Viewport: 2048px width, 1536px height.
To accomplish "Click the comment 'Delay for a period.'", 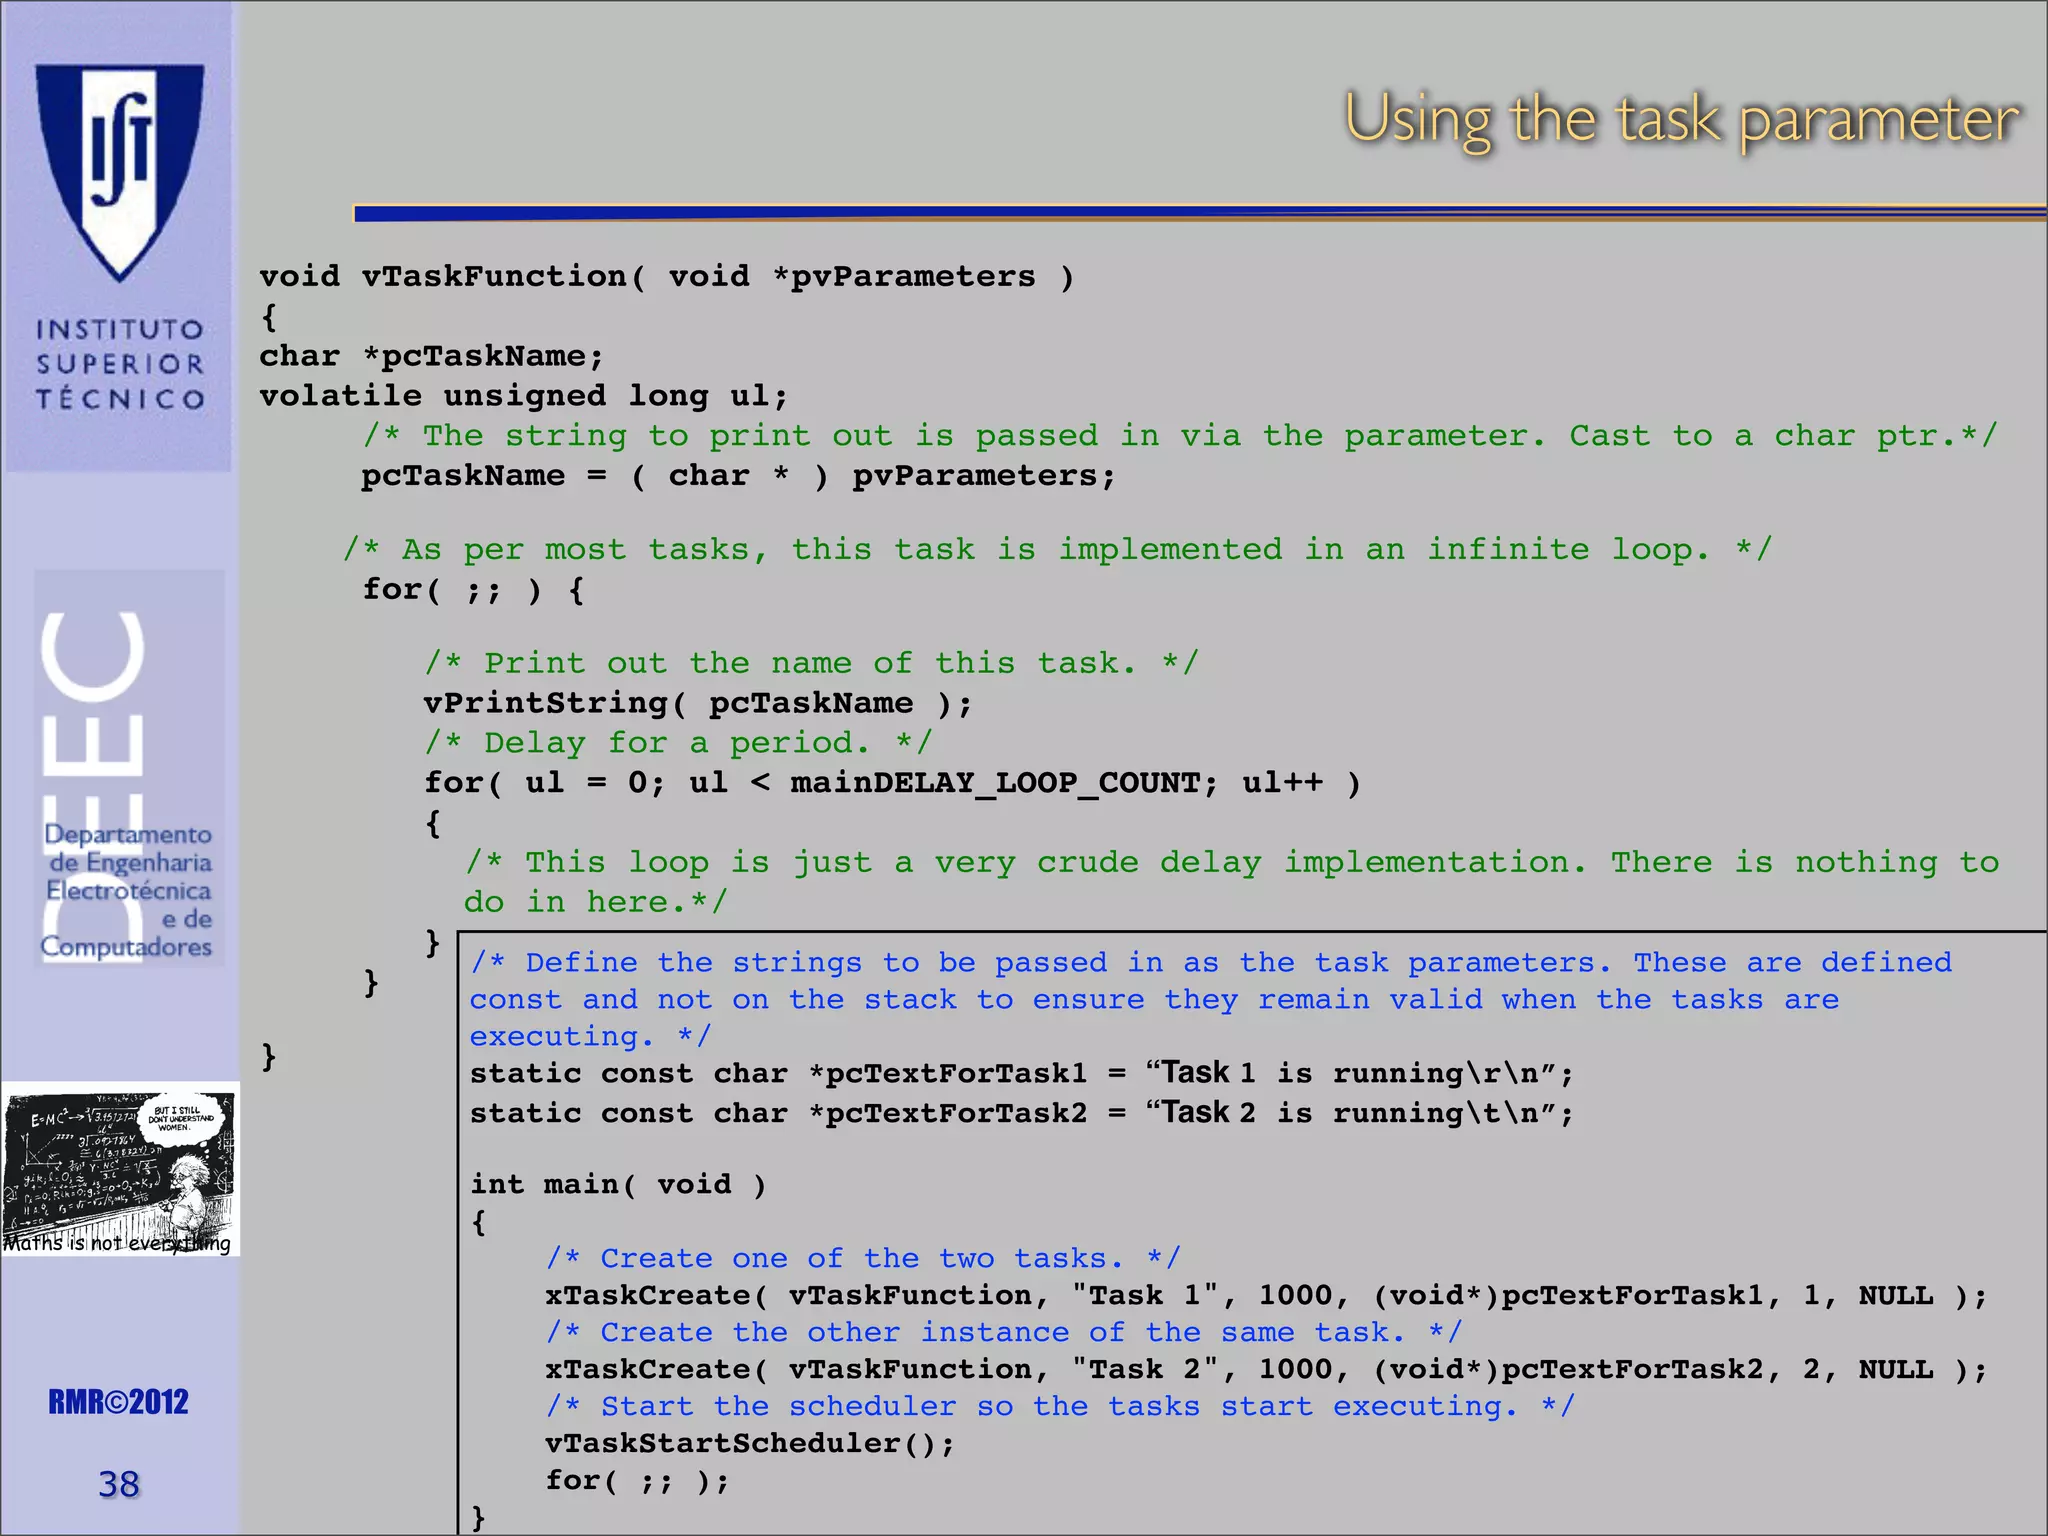I will [678, 743].
